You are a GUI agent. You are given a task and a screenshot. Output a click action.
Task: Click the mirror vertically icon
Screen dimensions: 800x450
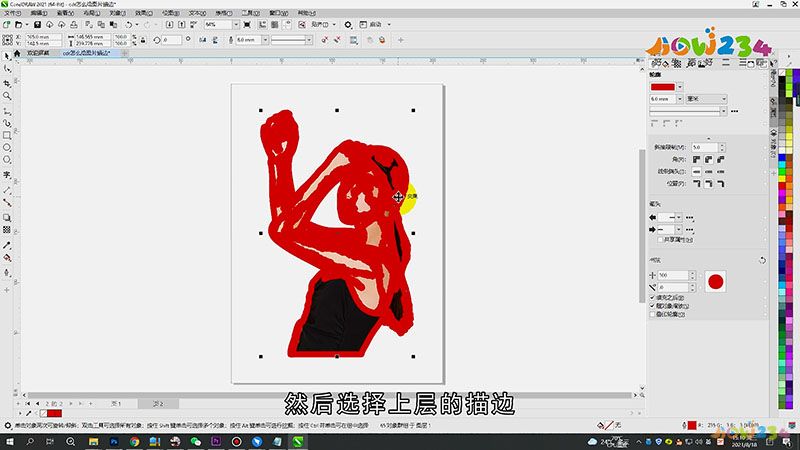coord(215,40)
